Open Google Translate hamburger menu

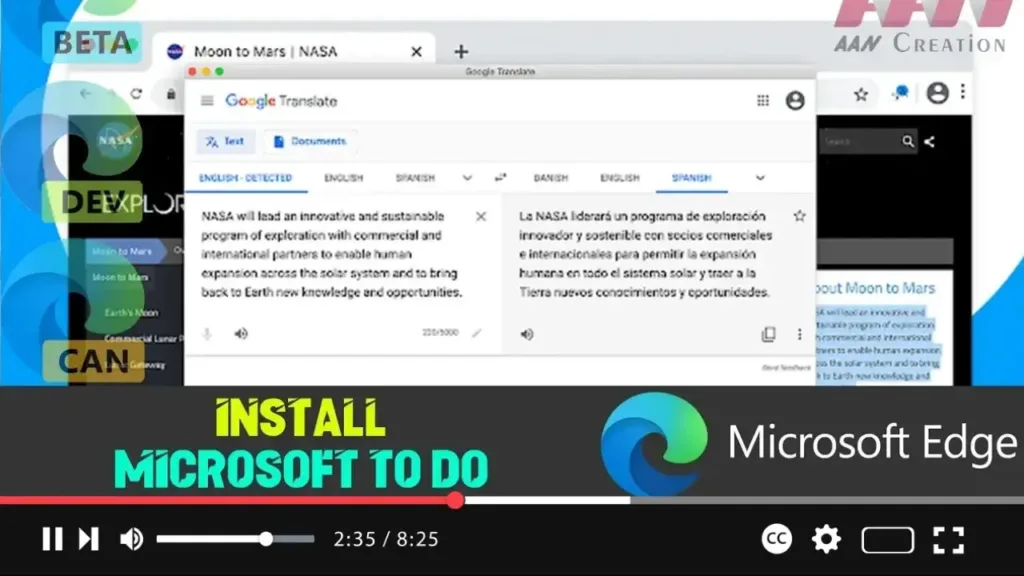(207, 101)
